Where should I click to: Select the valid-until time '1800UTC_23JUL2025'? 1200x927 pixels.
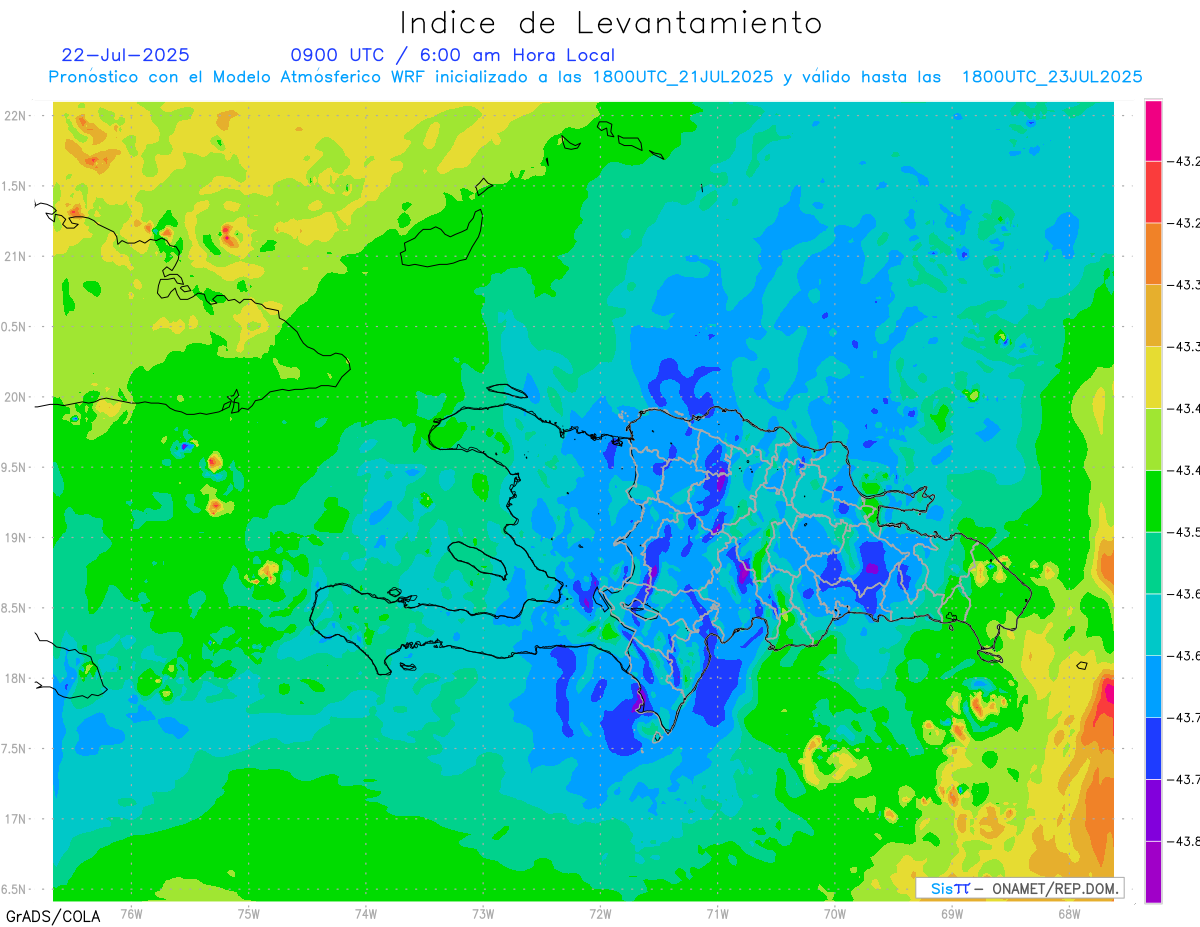point(1052,77)
